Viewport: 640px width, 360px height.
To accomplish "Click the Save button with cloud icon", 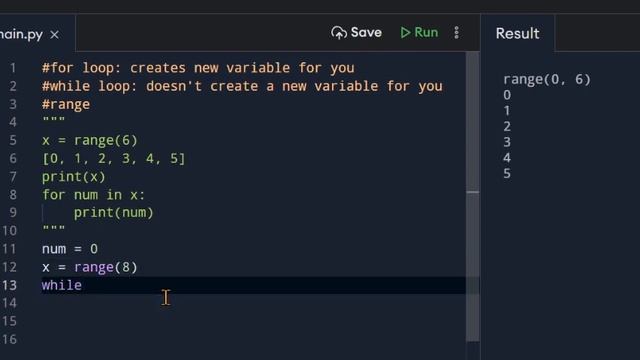I will coord(356,33).
